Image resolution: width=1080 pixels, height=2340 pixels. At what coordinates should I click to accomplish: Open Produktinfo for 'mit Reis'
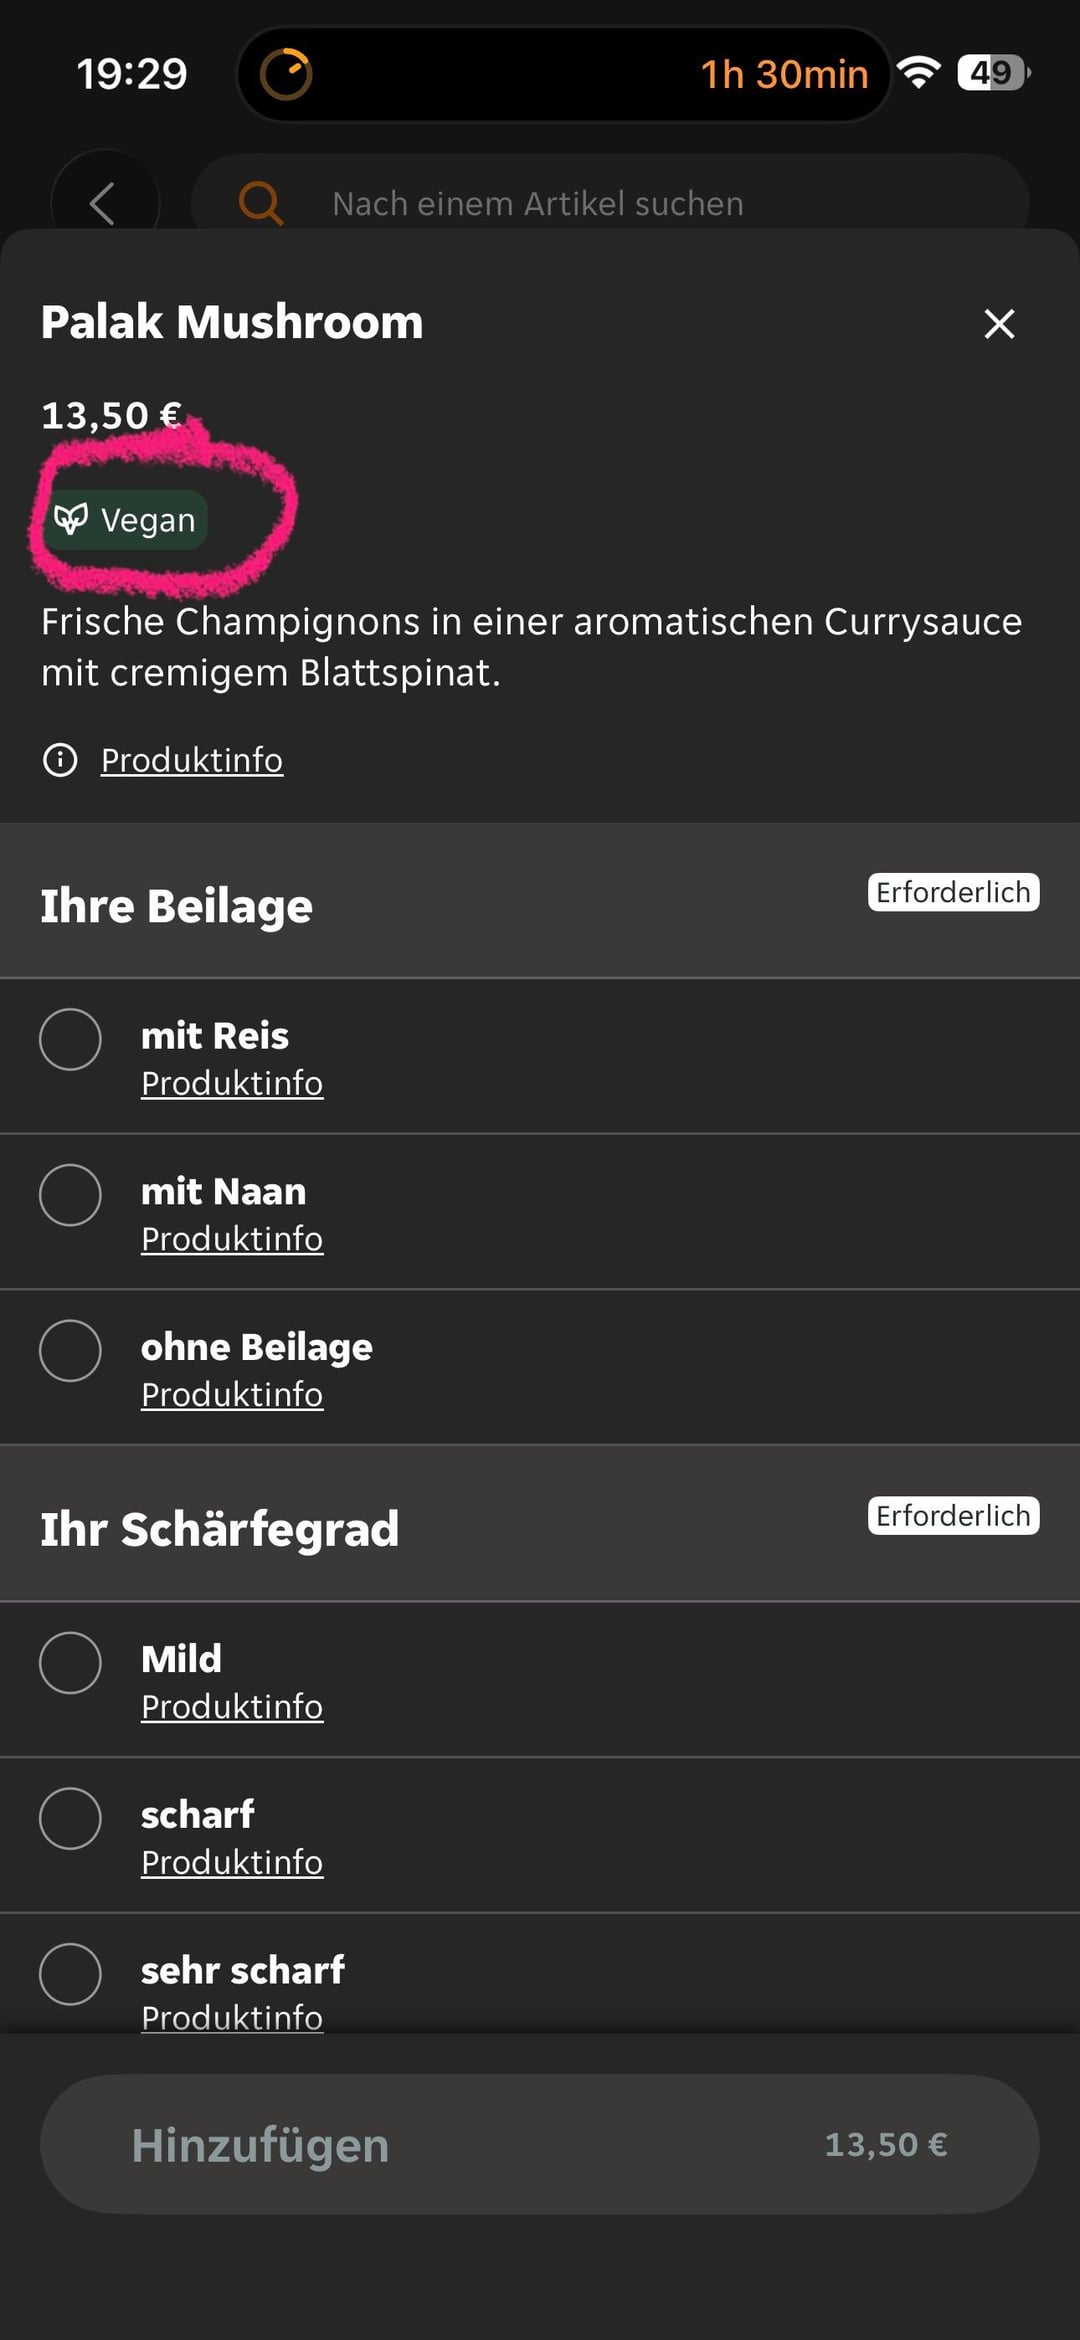tap(232, 1083)
